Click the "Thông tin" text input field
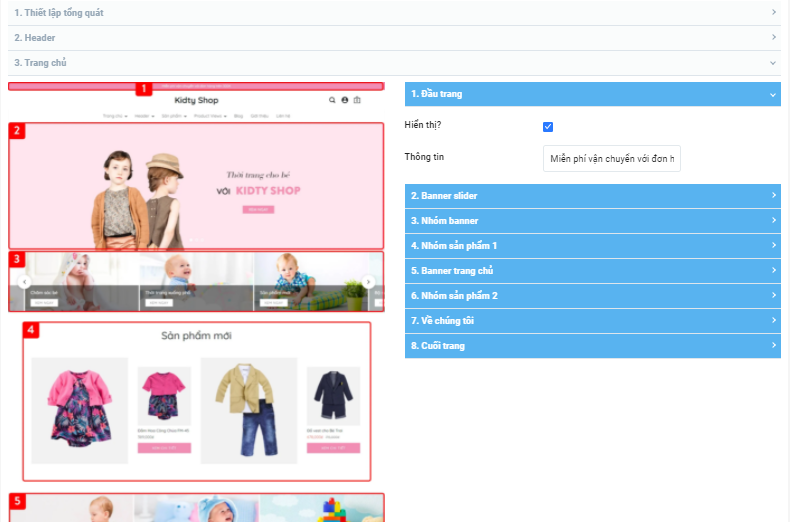Viewport: 790px width, 523px height. click(611, 159)
